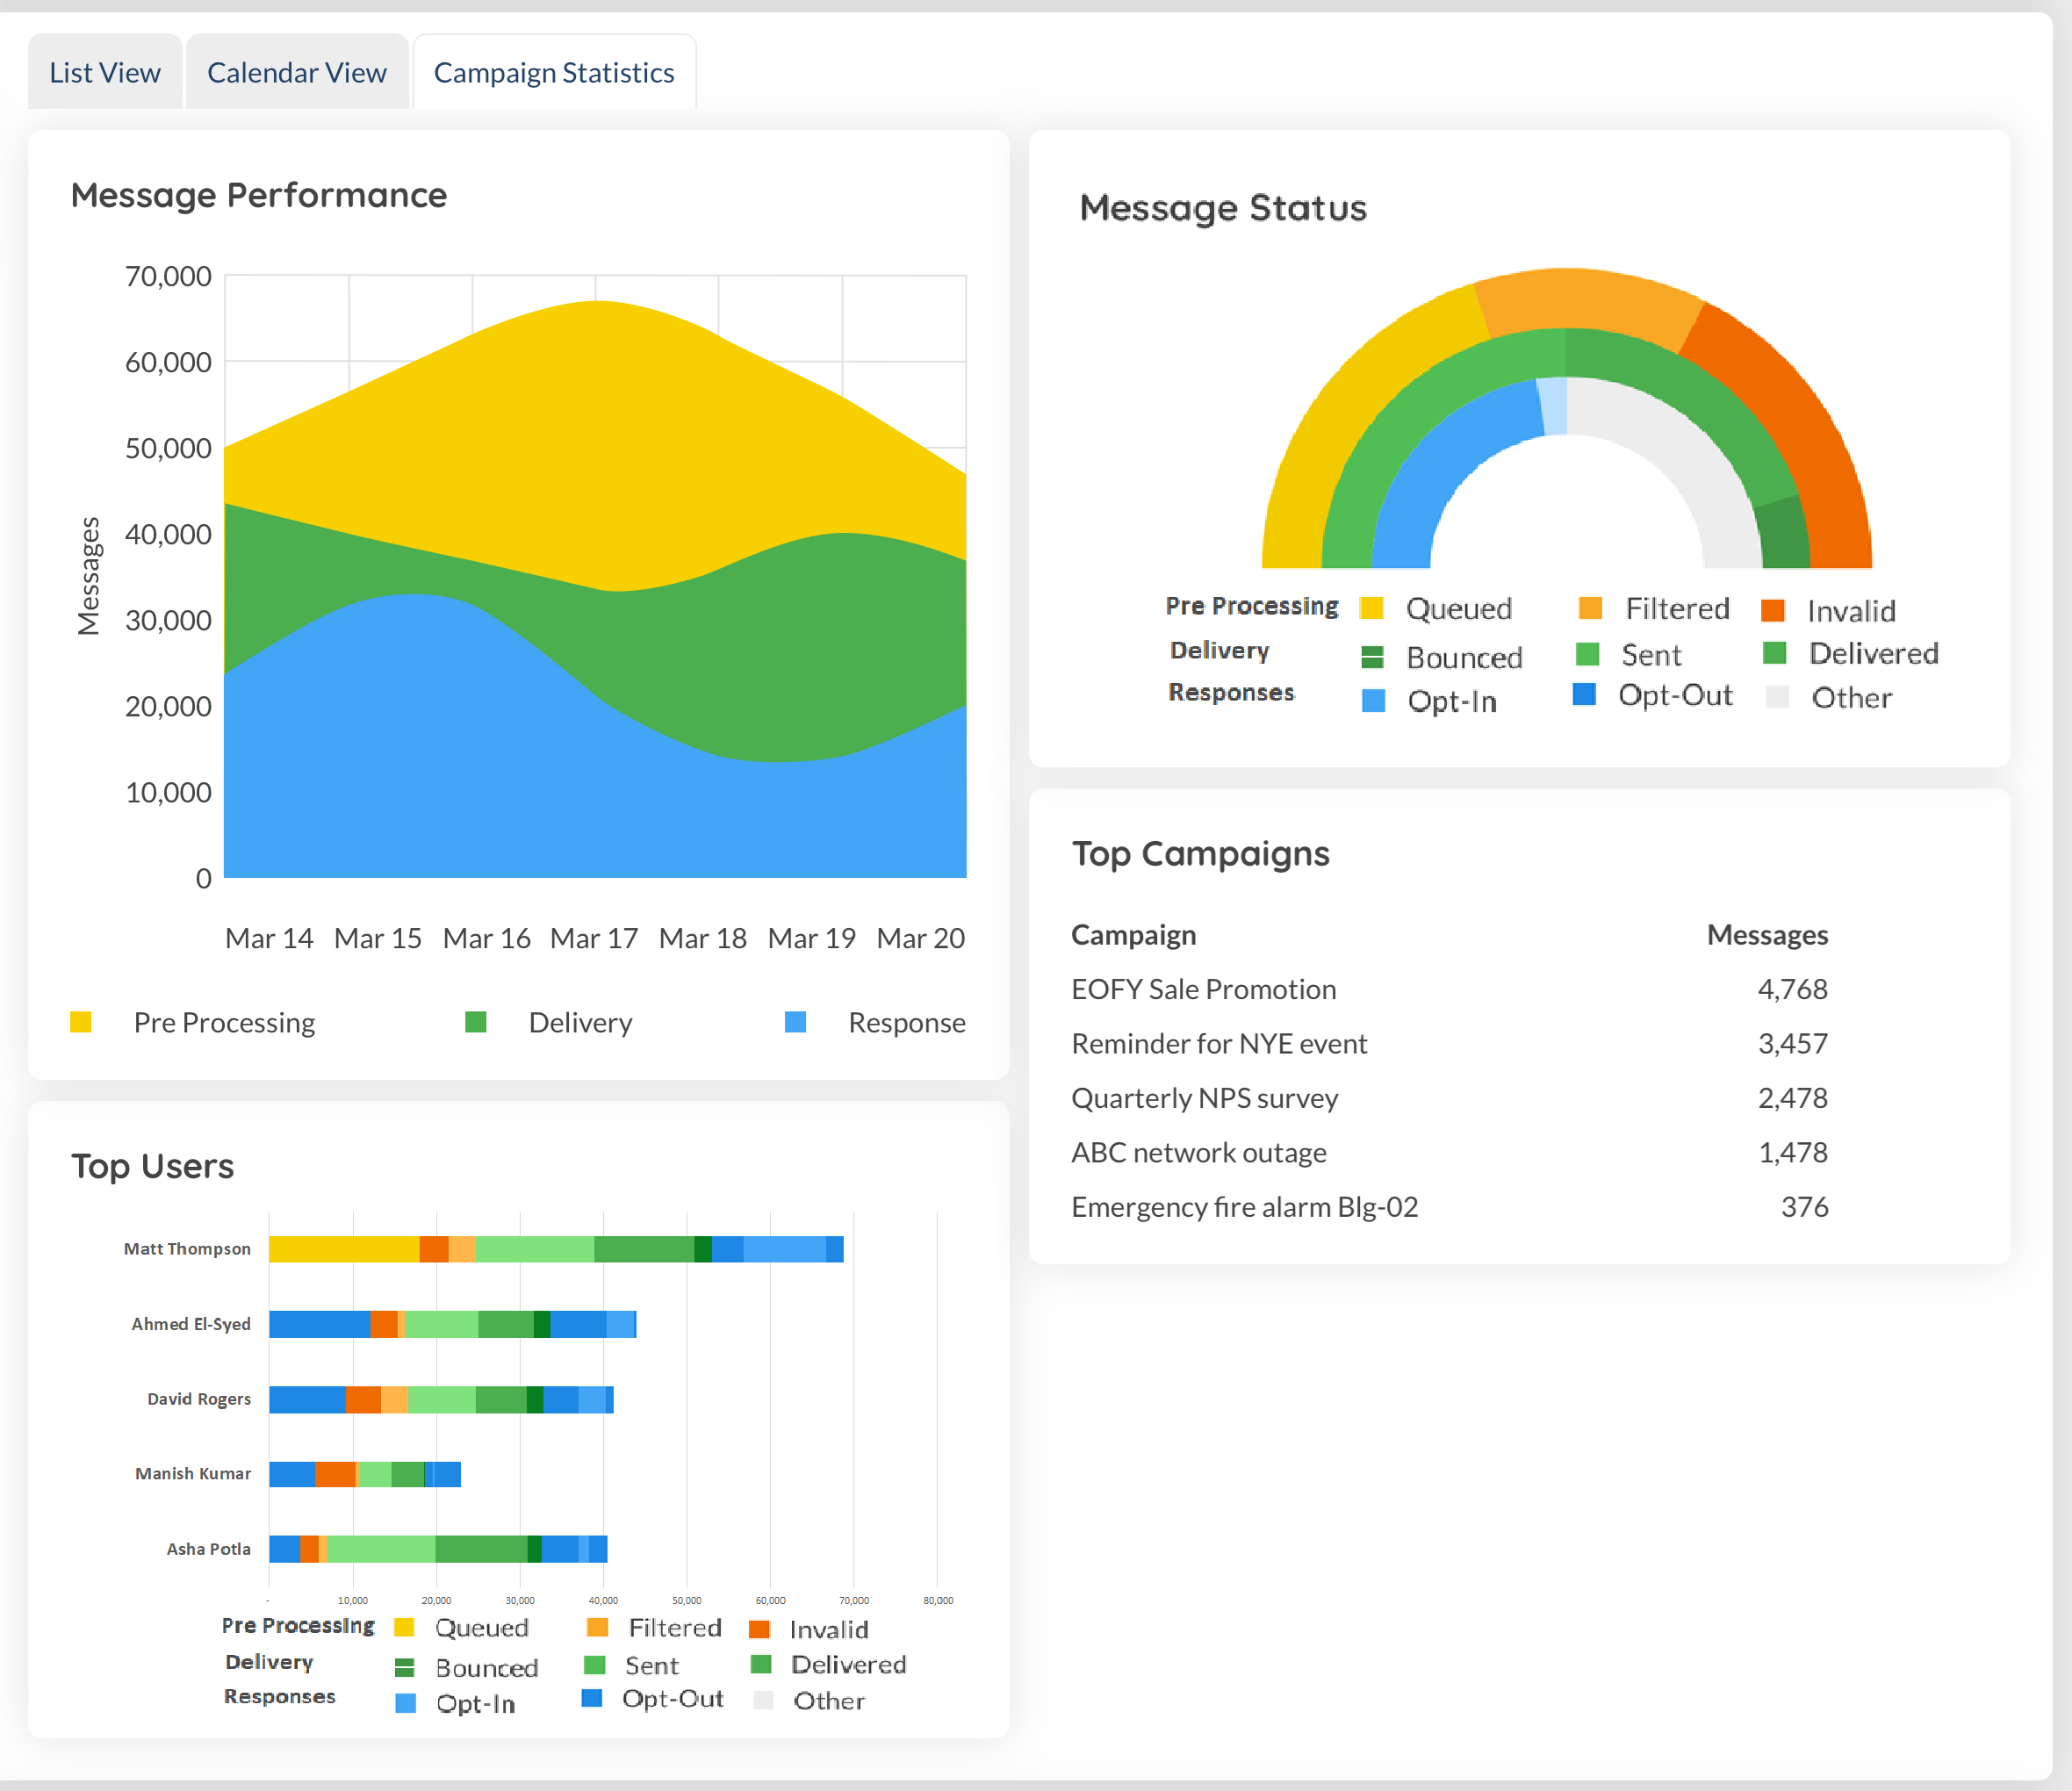Select the Campaign Statistics tab

(x=553, y=73)
